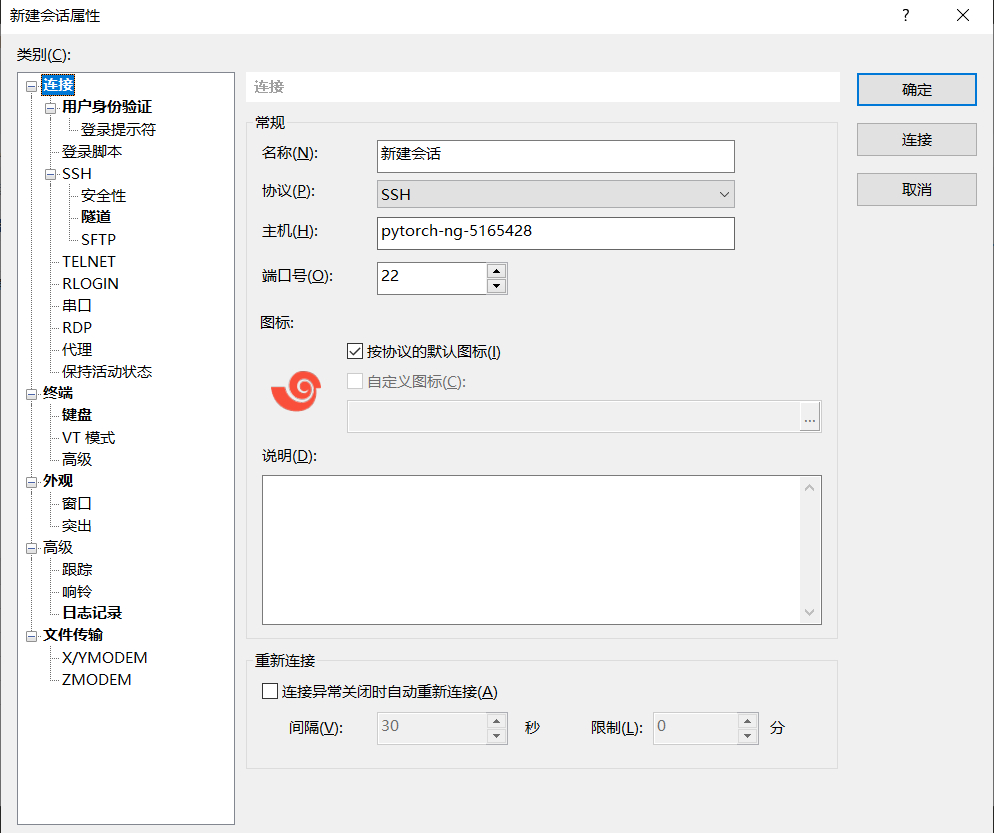Screen dimensions: 994x833
Task: Collapse the 用户身份验证 tree node
Action: [50, 108]
